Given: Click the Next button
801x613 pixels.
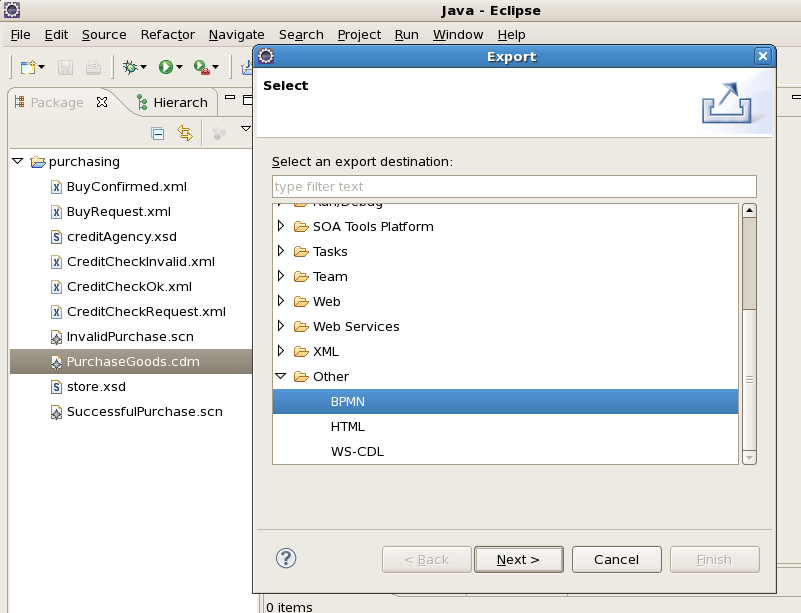Looking at the screenshot, I should tap(519, 559).
